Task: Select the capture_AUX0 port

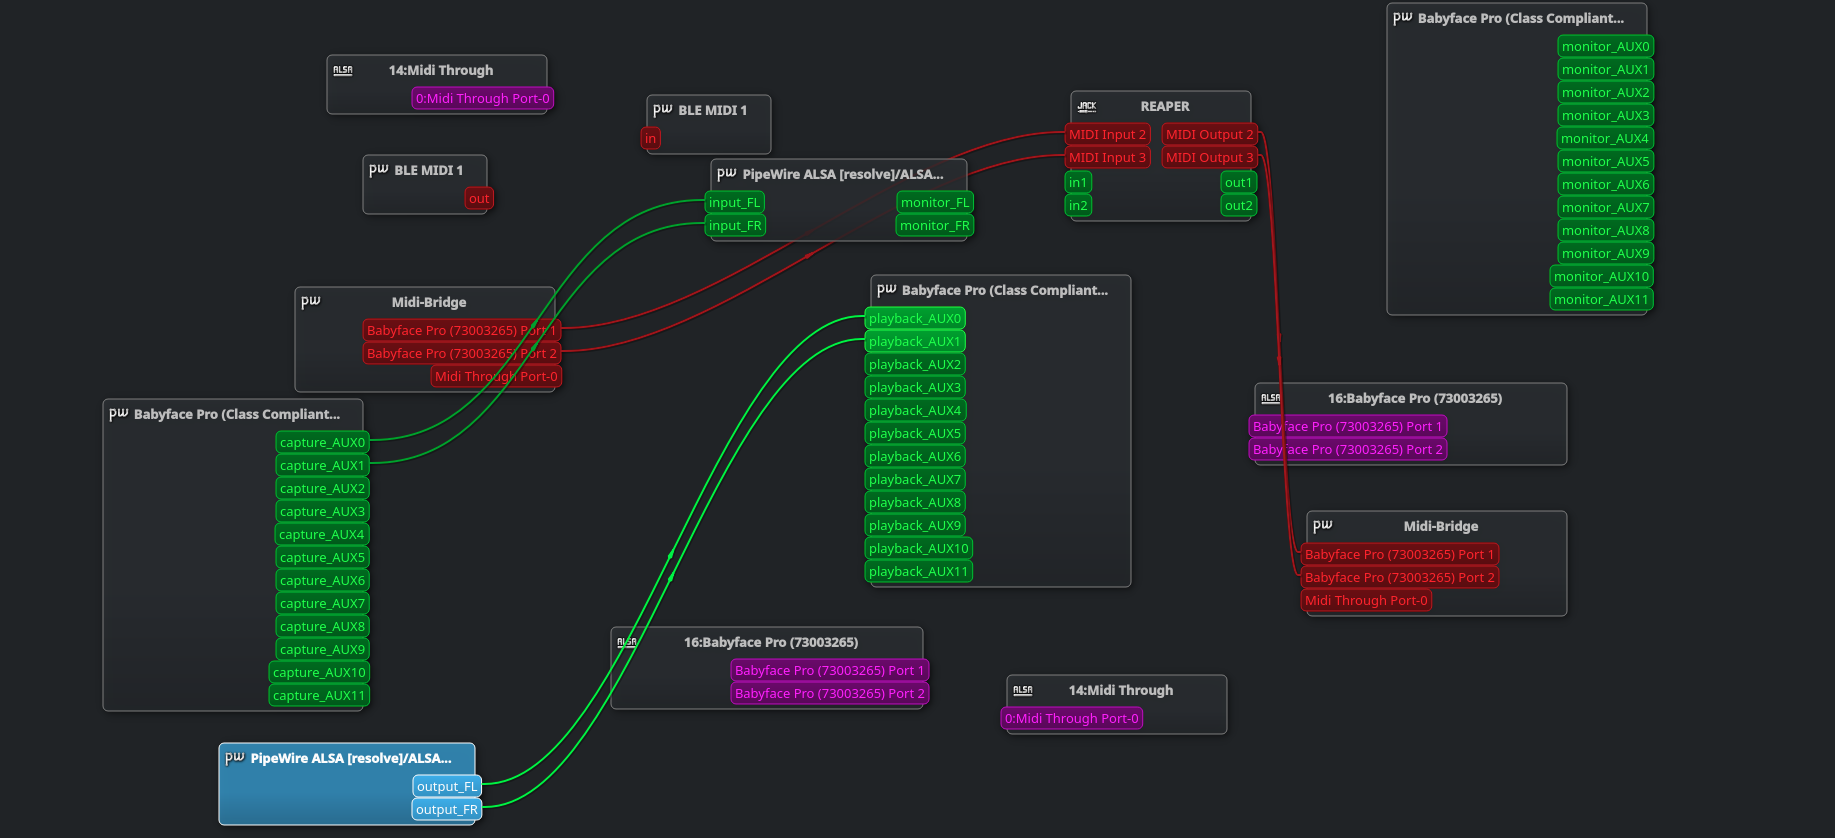Action: (x=322, y=442)
